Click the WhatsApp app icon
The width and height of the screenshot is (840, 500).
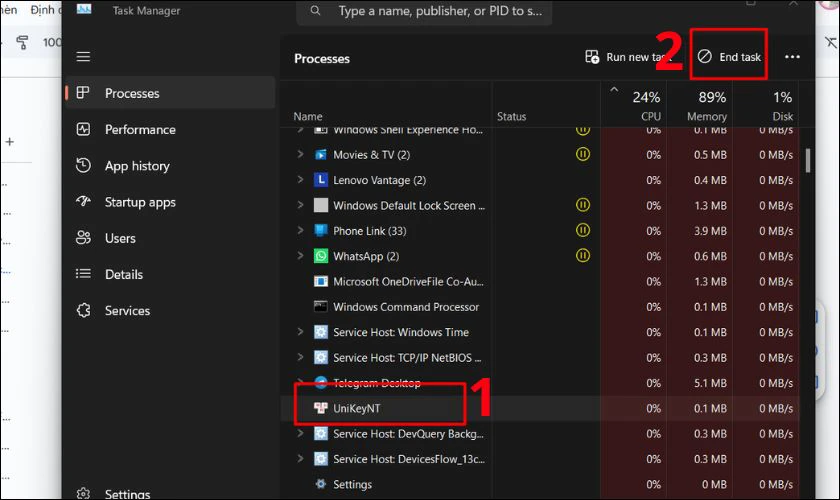[320, 256]
